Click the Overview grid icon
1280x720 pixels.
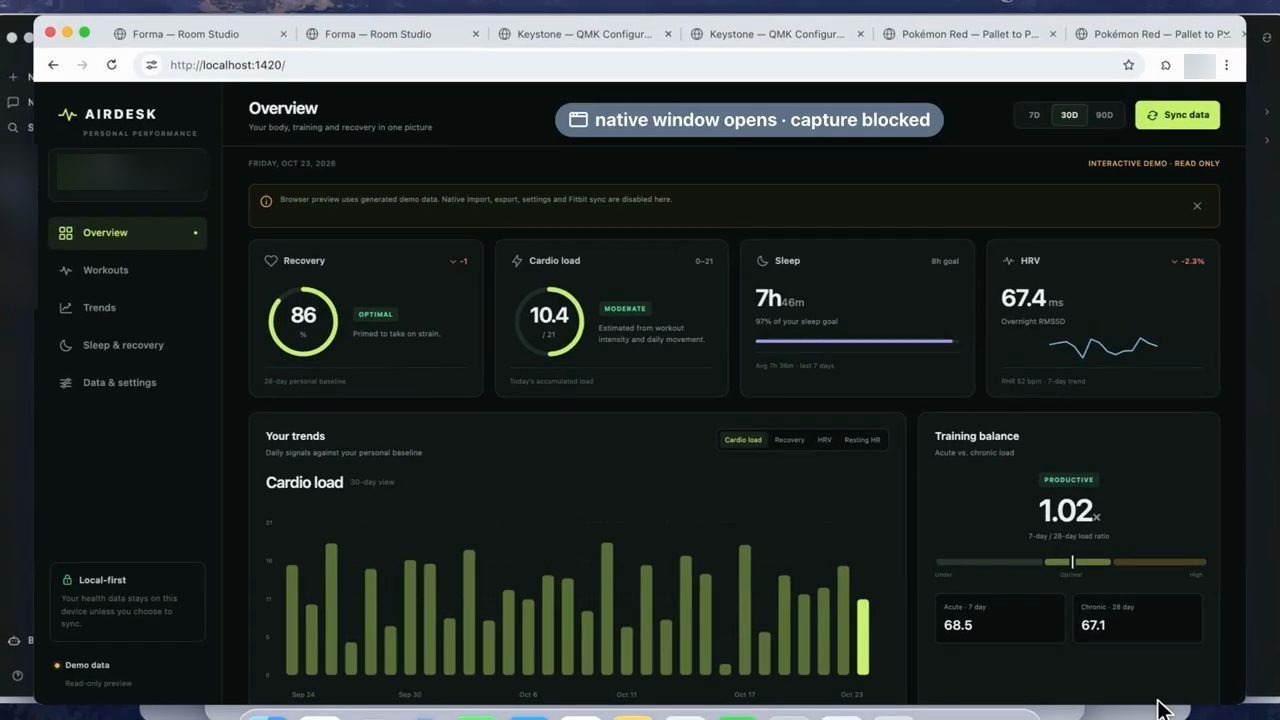point(66,233)
